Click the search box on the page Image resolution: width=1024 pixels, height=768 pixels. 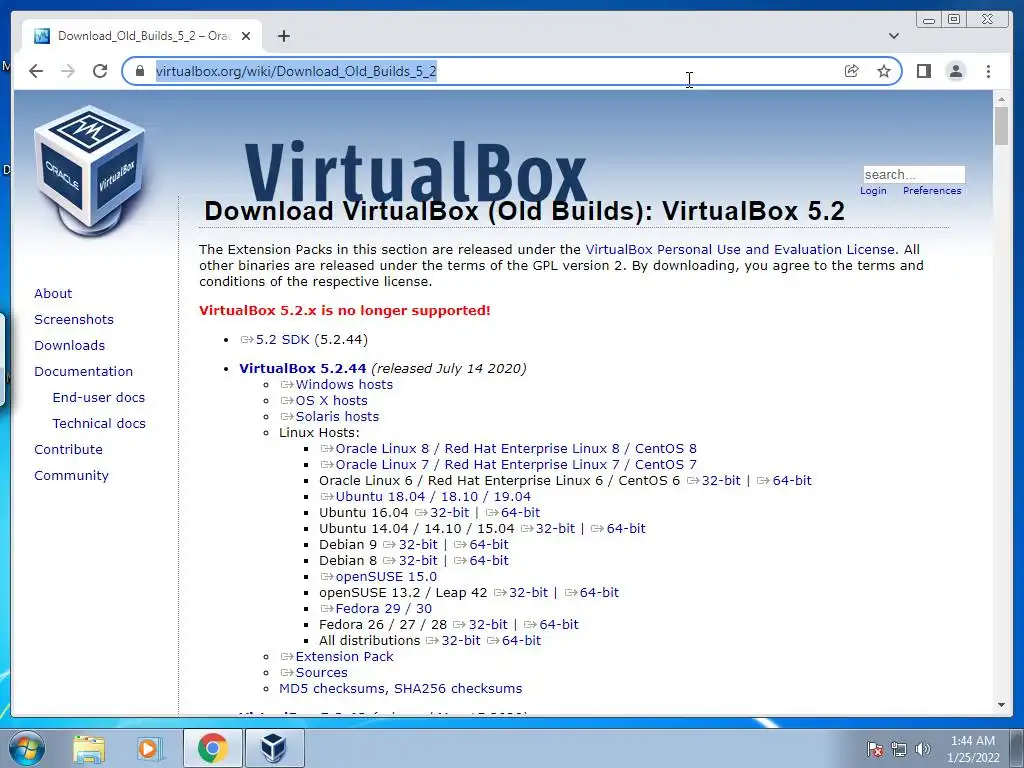(x=914, y=174)
